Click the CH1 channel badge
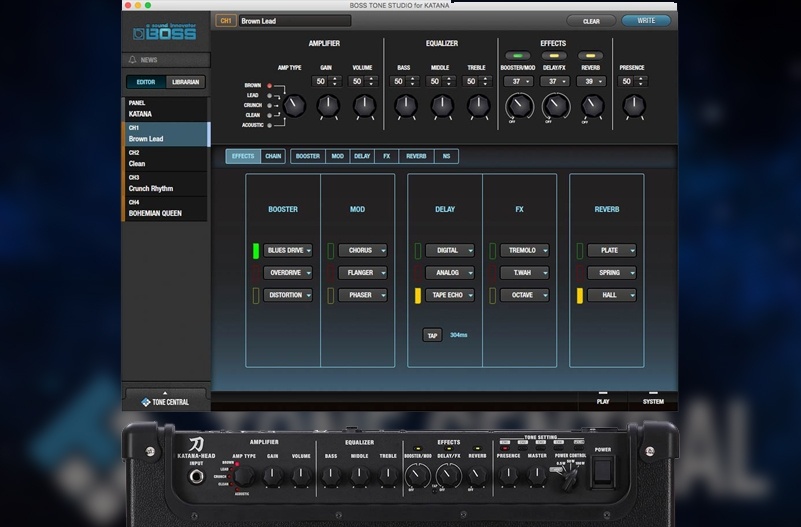Image resolution: width=801 pixels, height=527 pixels. pyautogui.click(x=226, y=21)
